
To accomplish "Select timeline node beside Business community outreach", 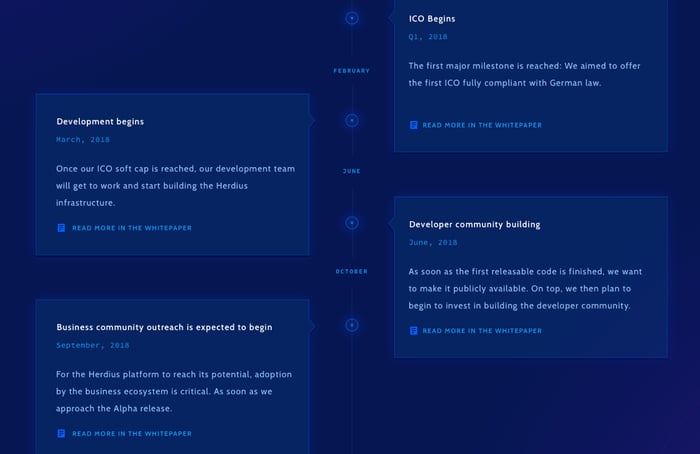I will point(352,325).
